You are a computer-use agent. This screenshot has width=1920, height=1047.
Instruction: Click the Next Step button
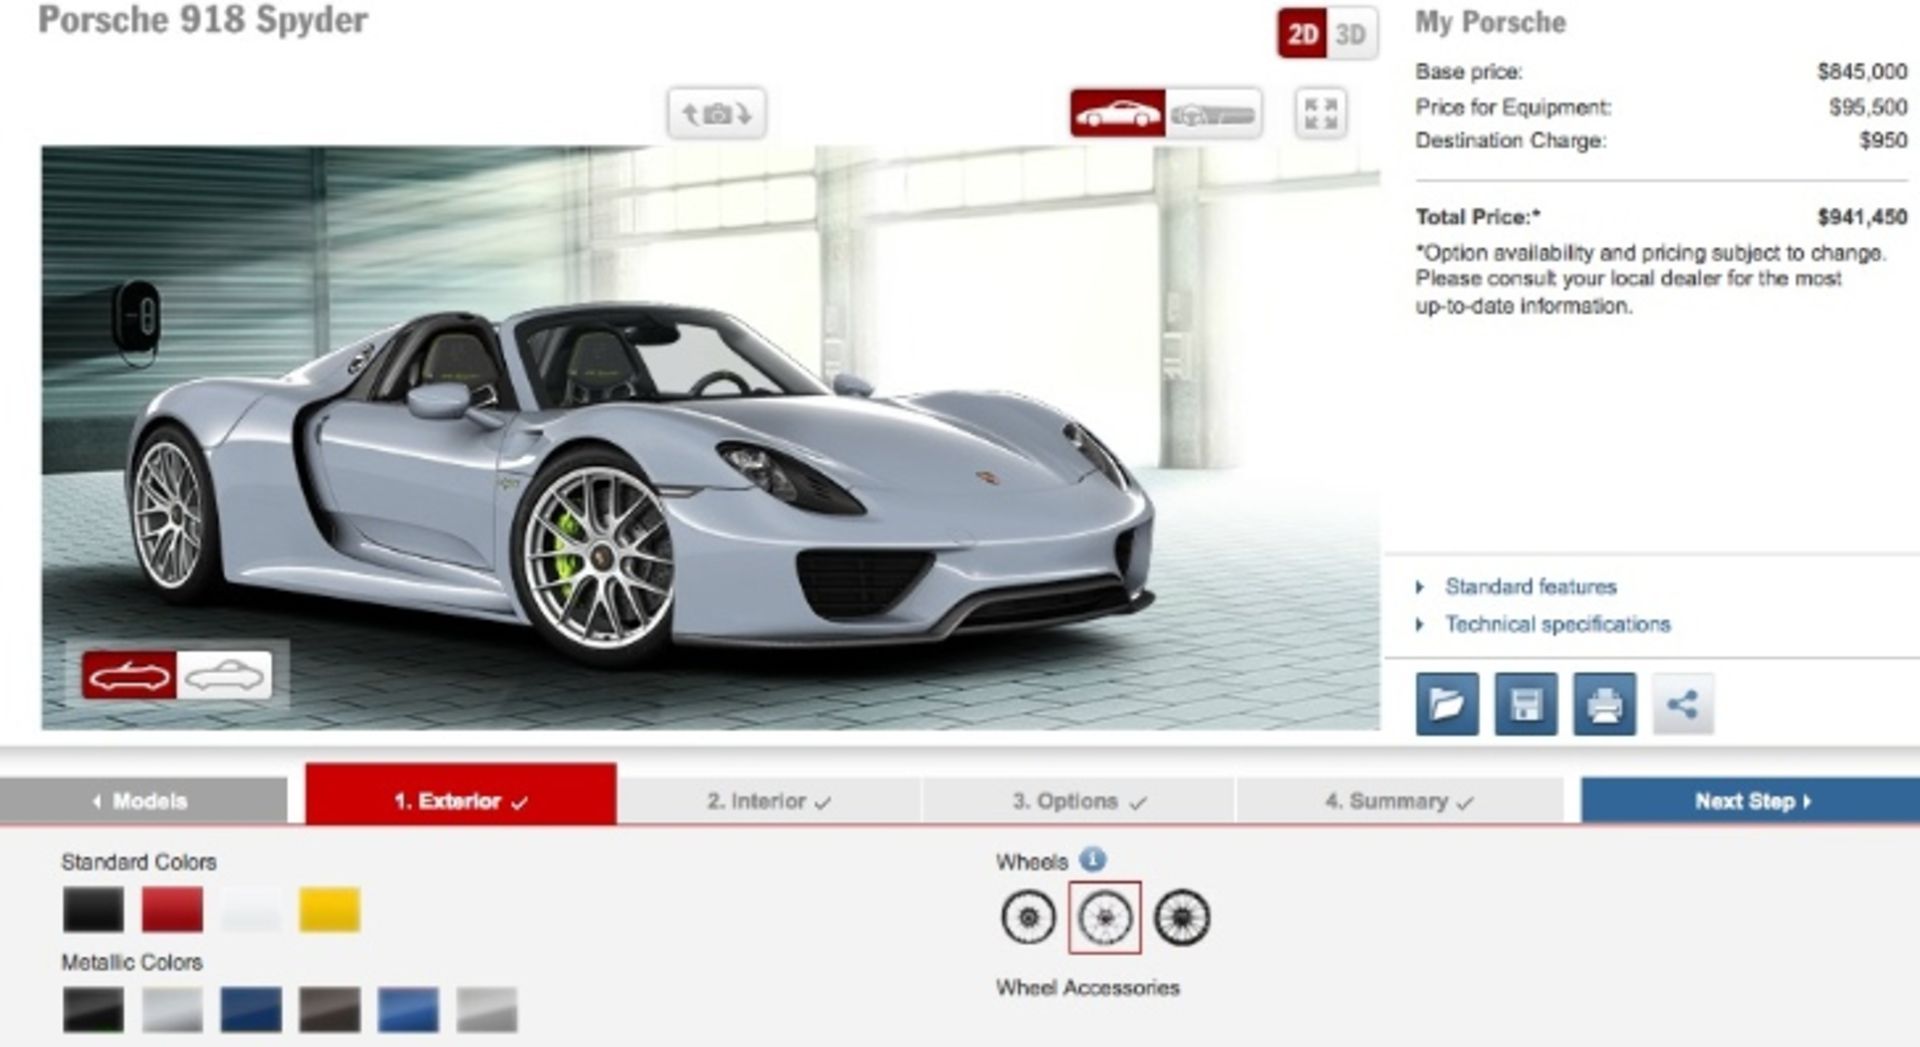click(x=1751, y=801)
